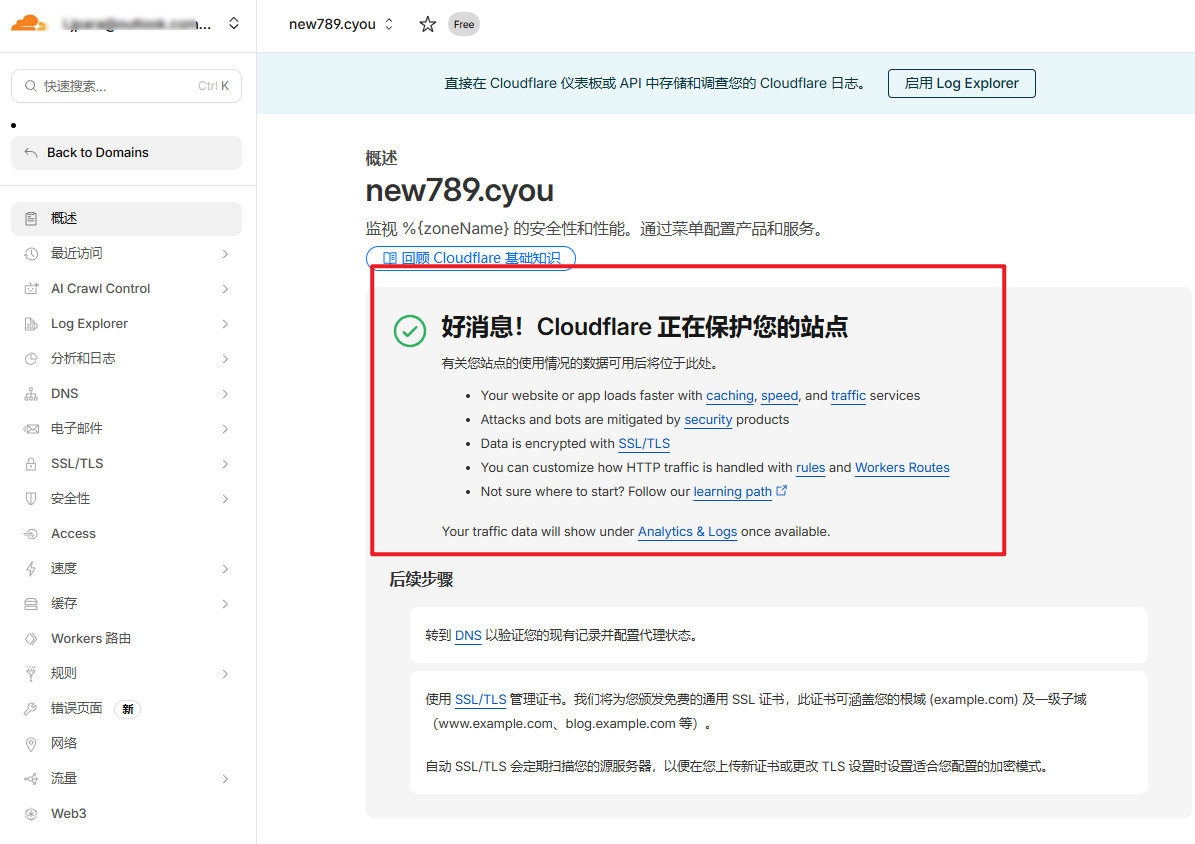The width and height of the screenshot is (1195, 844).
Task: Expand the 缓存 section chevron
Action: pyautogui.click(x=226, y=604)
